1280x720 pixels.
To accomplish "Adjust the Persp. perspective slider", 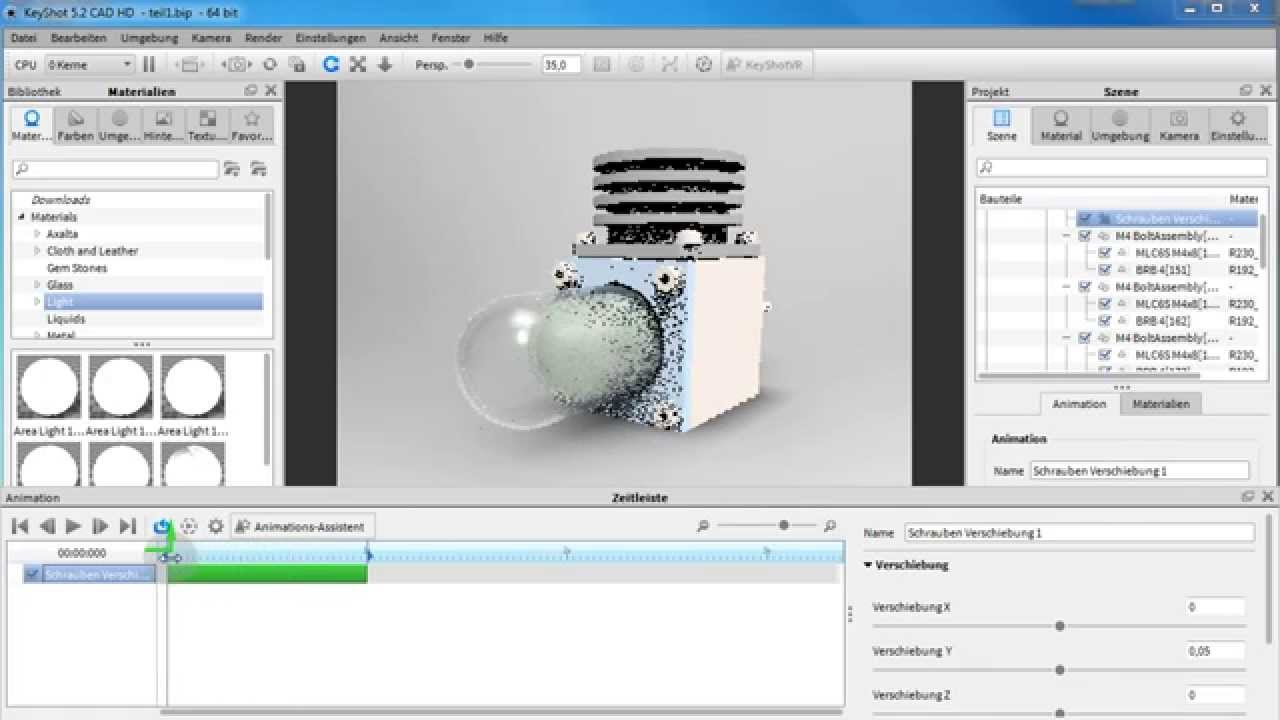I will (x=469, y=65).
